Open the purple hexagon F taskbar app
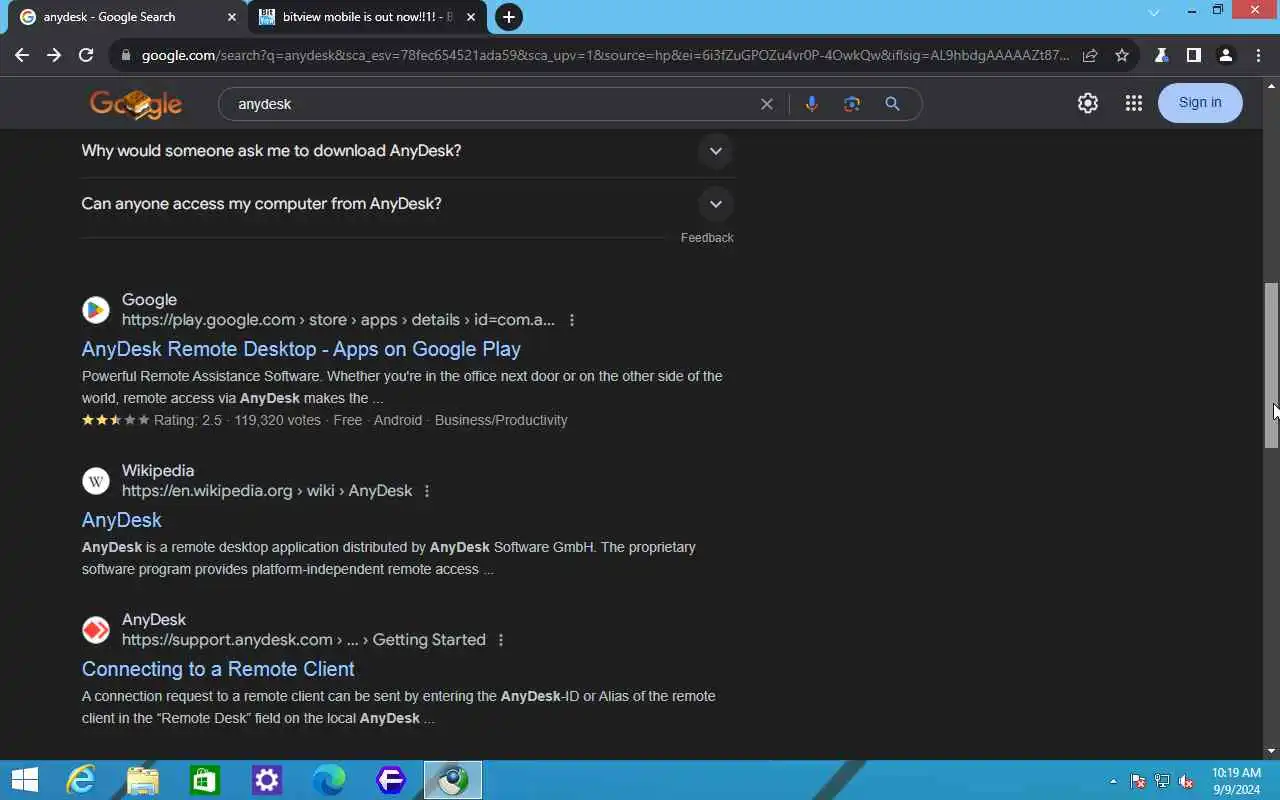Screen dimensions: 1280x800 391,780
